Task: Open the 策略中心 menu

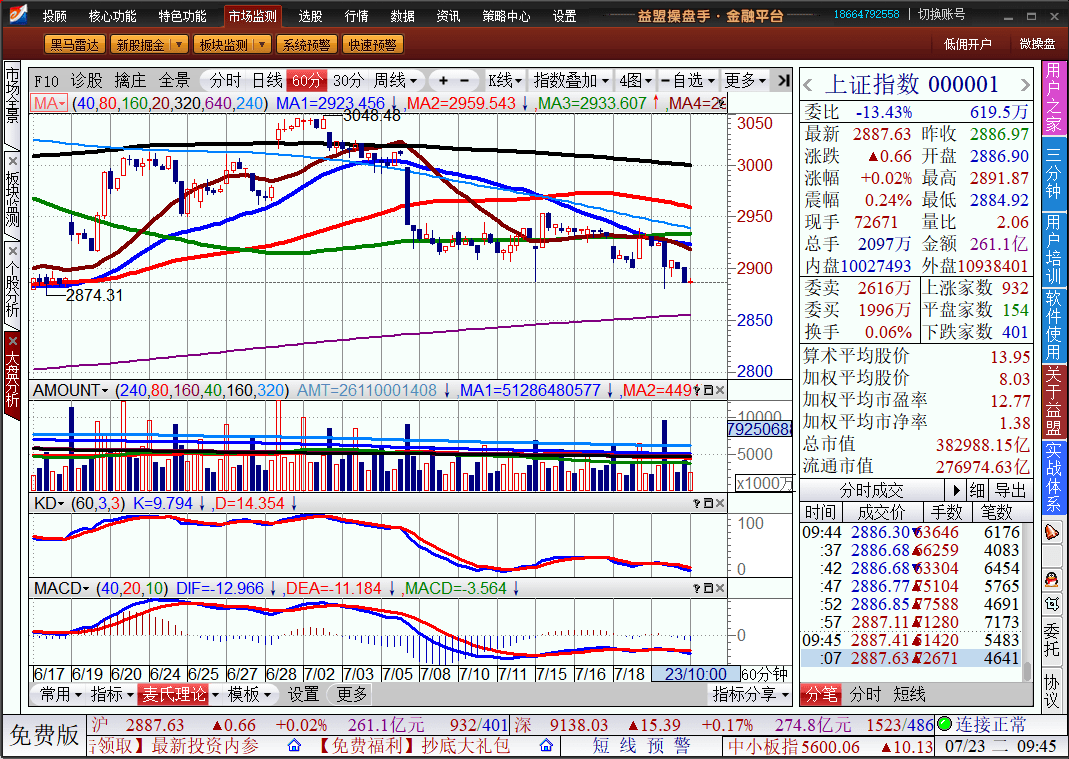Action: point(507,16)
